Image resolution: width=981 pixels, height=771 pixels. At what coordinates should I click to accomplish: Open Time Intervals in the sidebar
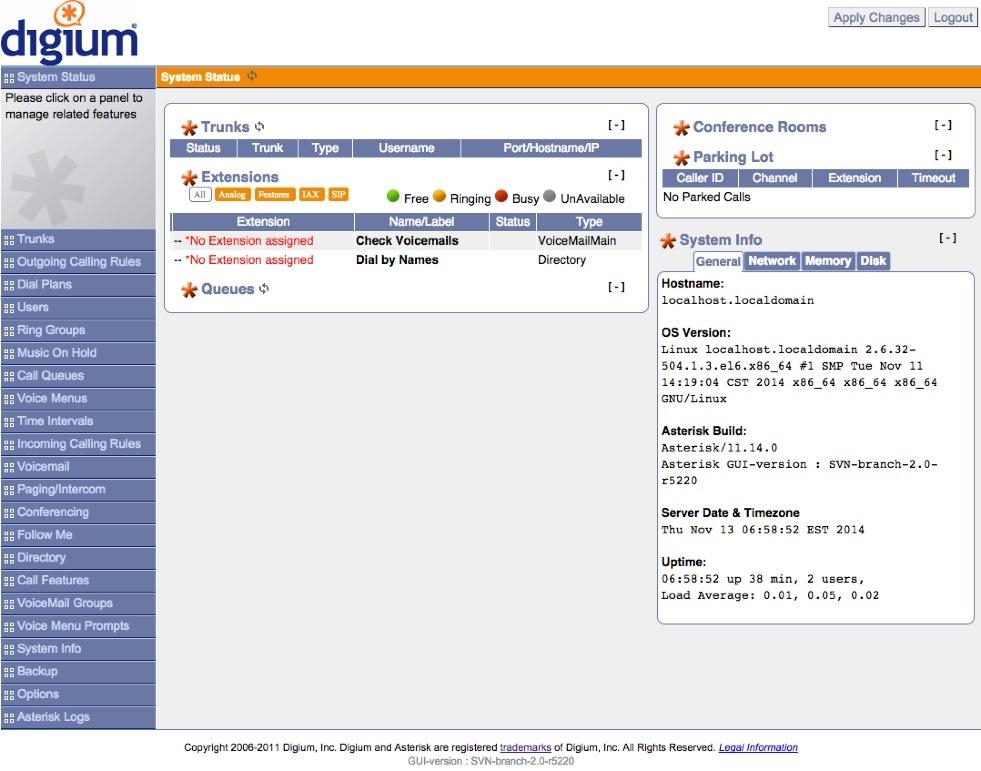(78, 422)
